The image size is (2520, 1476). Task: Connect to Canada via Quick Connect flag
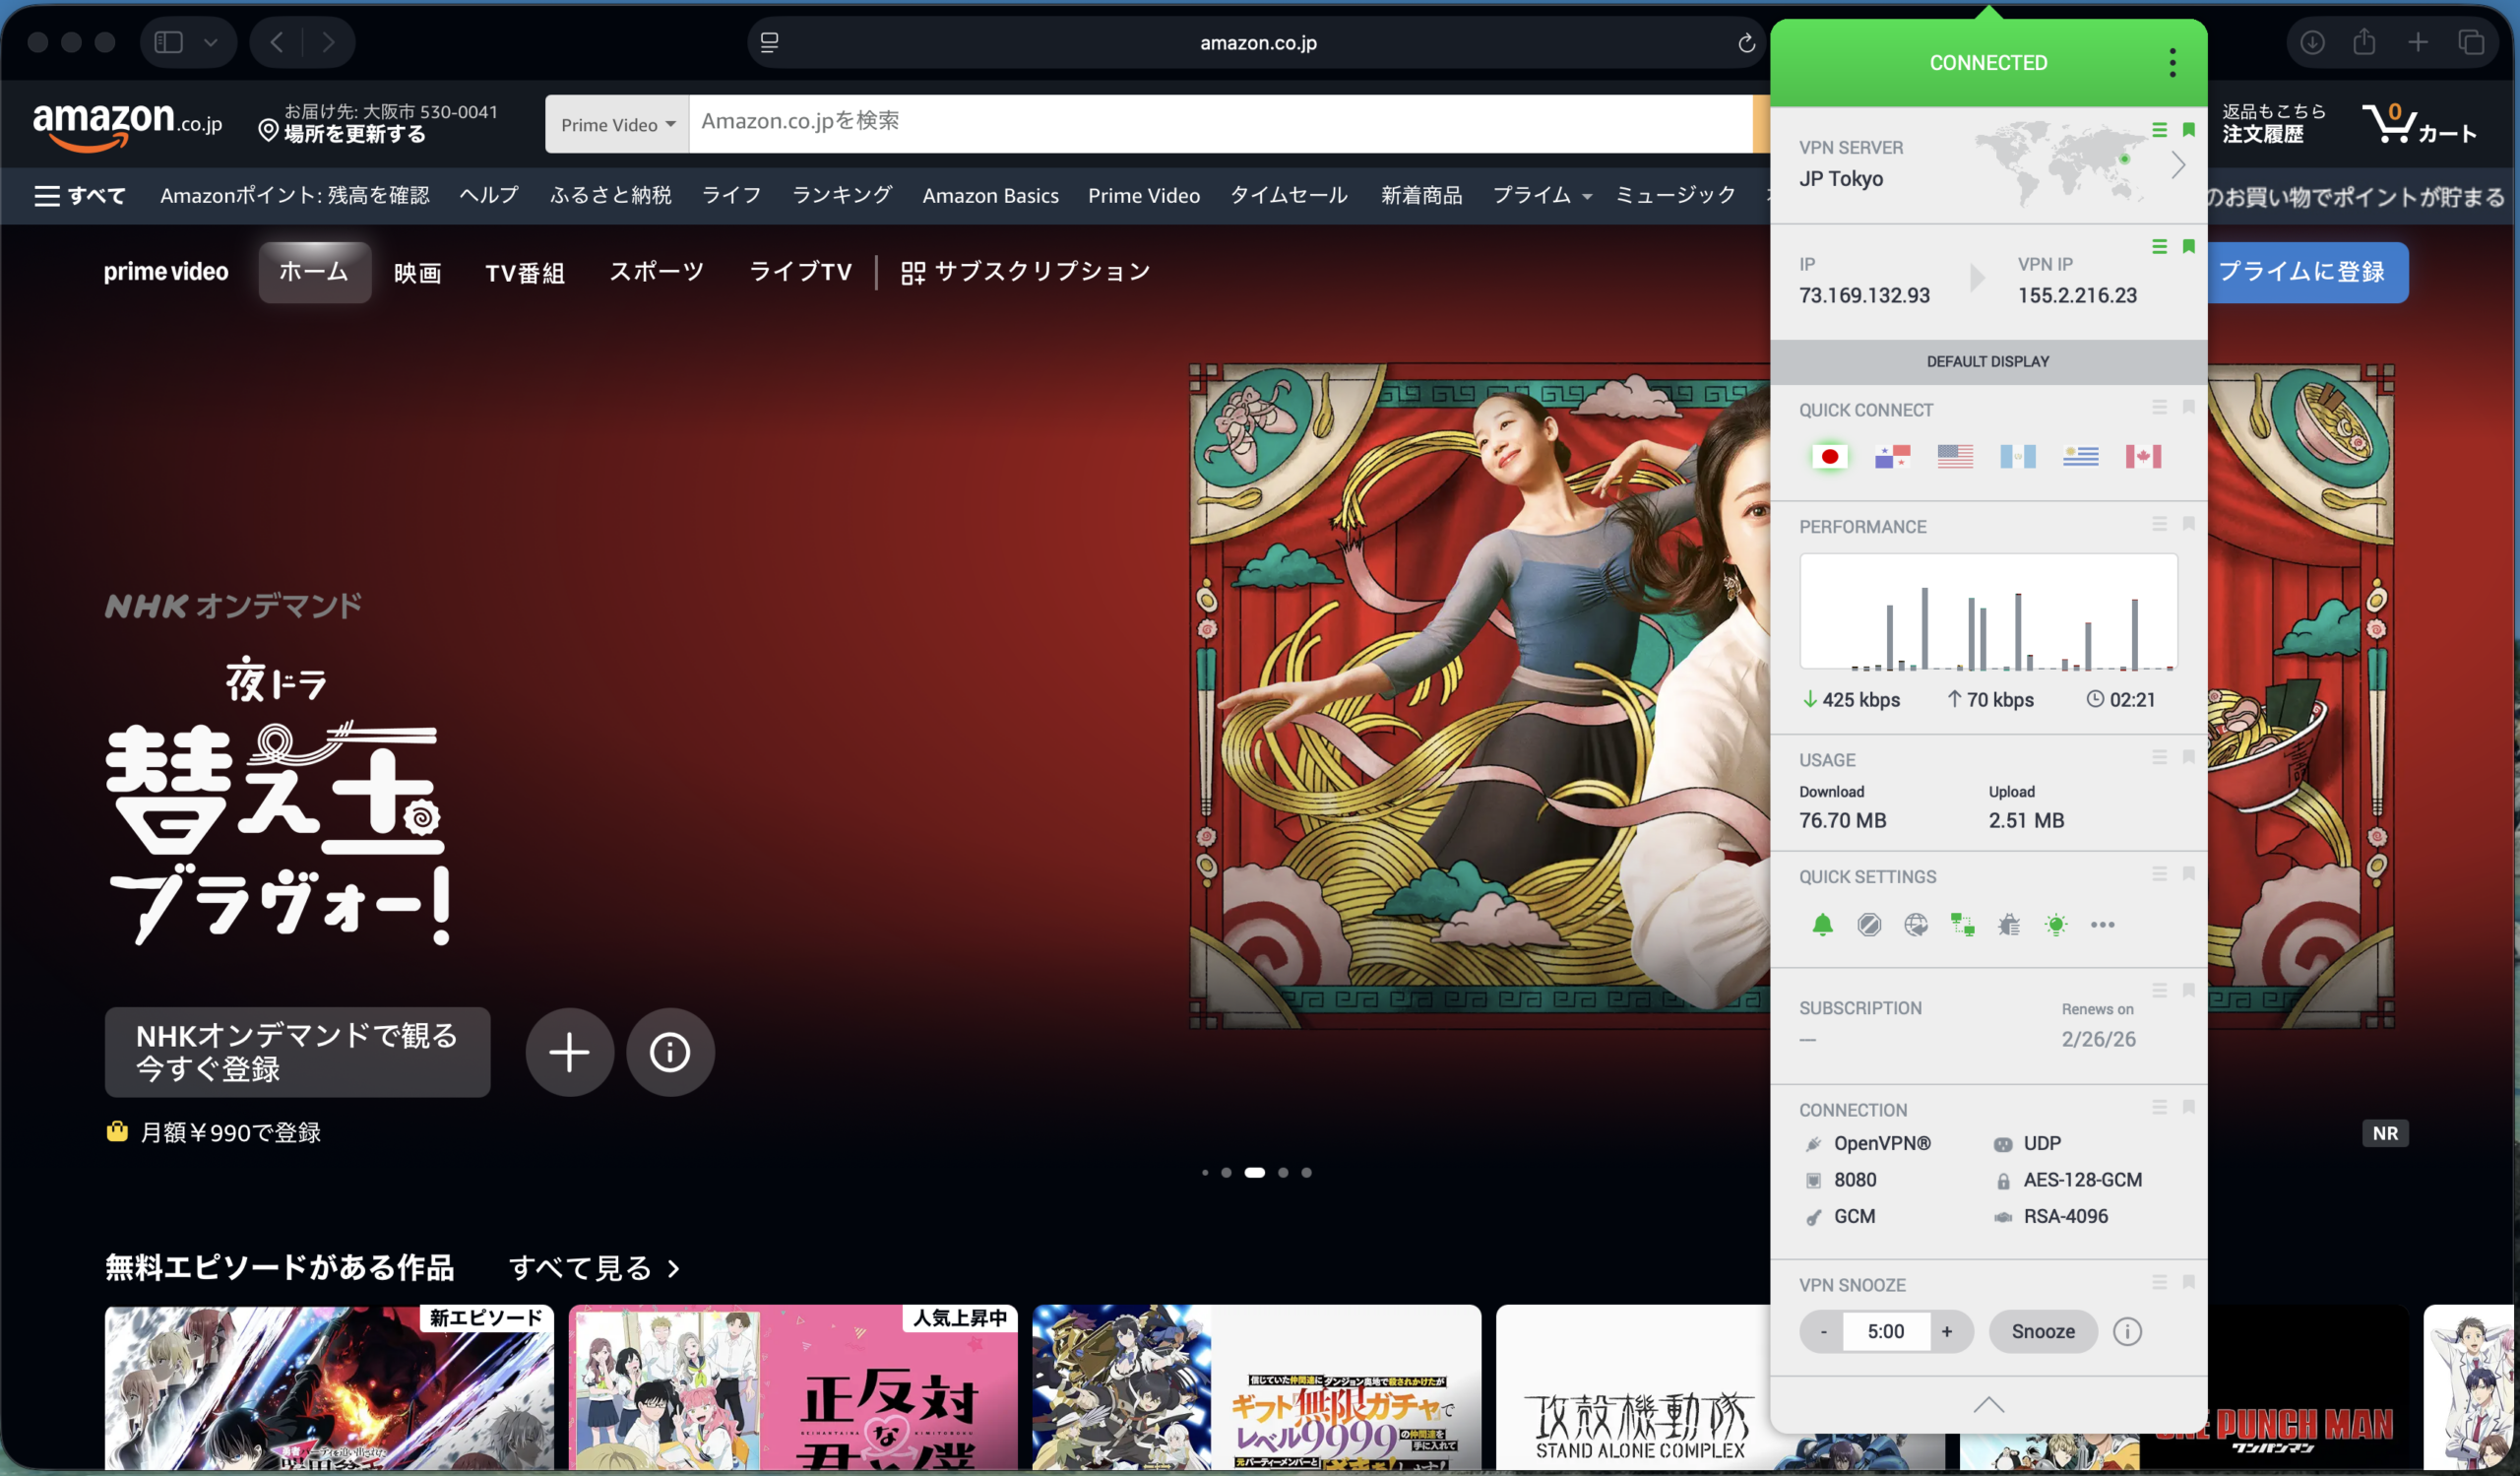tap(2143, 457)
